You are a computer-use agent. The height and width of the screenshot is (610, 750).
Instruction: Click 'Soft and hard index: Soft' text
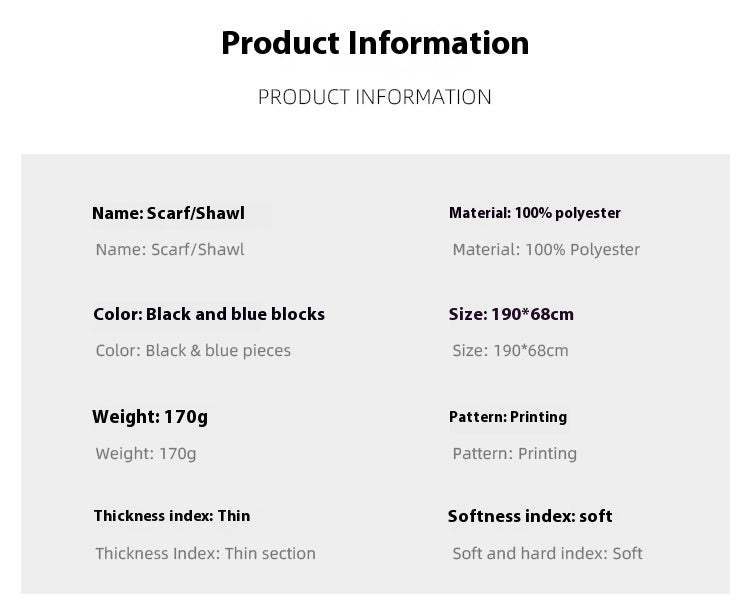click(547, 554)
